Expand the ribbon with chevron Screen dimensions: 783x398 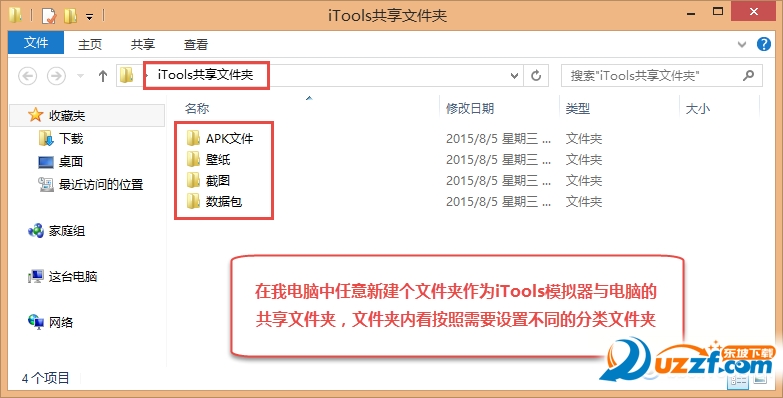tap(742, 44)
